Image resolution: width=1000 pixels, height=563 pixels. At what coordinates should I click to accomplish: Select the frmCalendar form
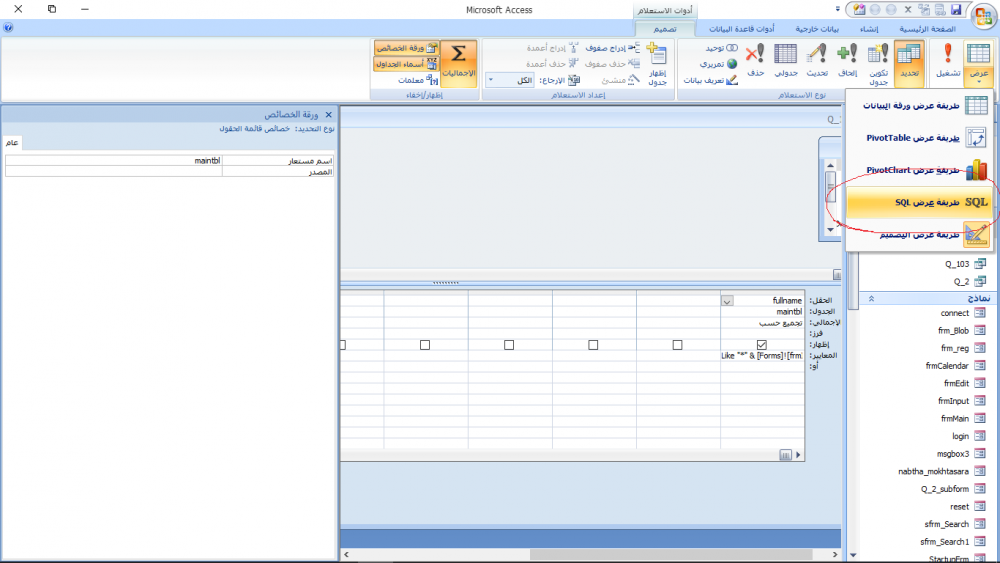[947, 366]
